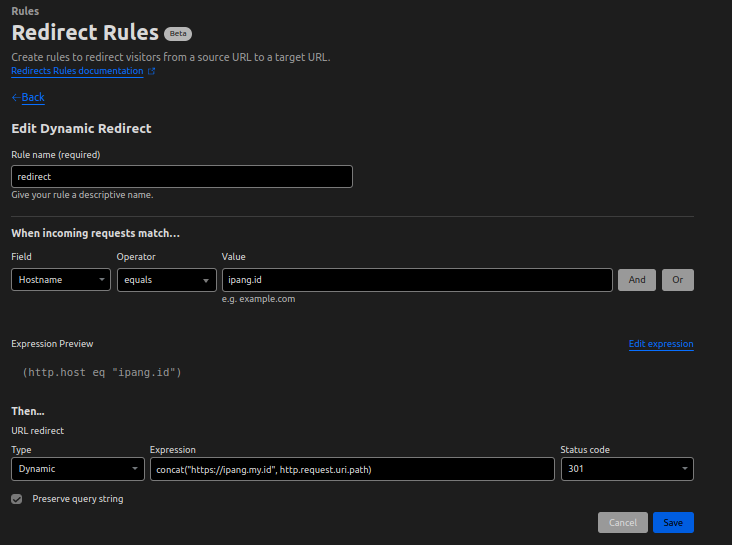Viewport: 732px width, 545px height.
Task: Go back using the Back link
Action: pos(33,97)
